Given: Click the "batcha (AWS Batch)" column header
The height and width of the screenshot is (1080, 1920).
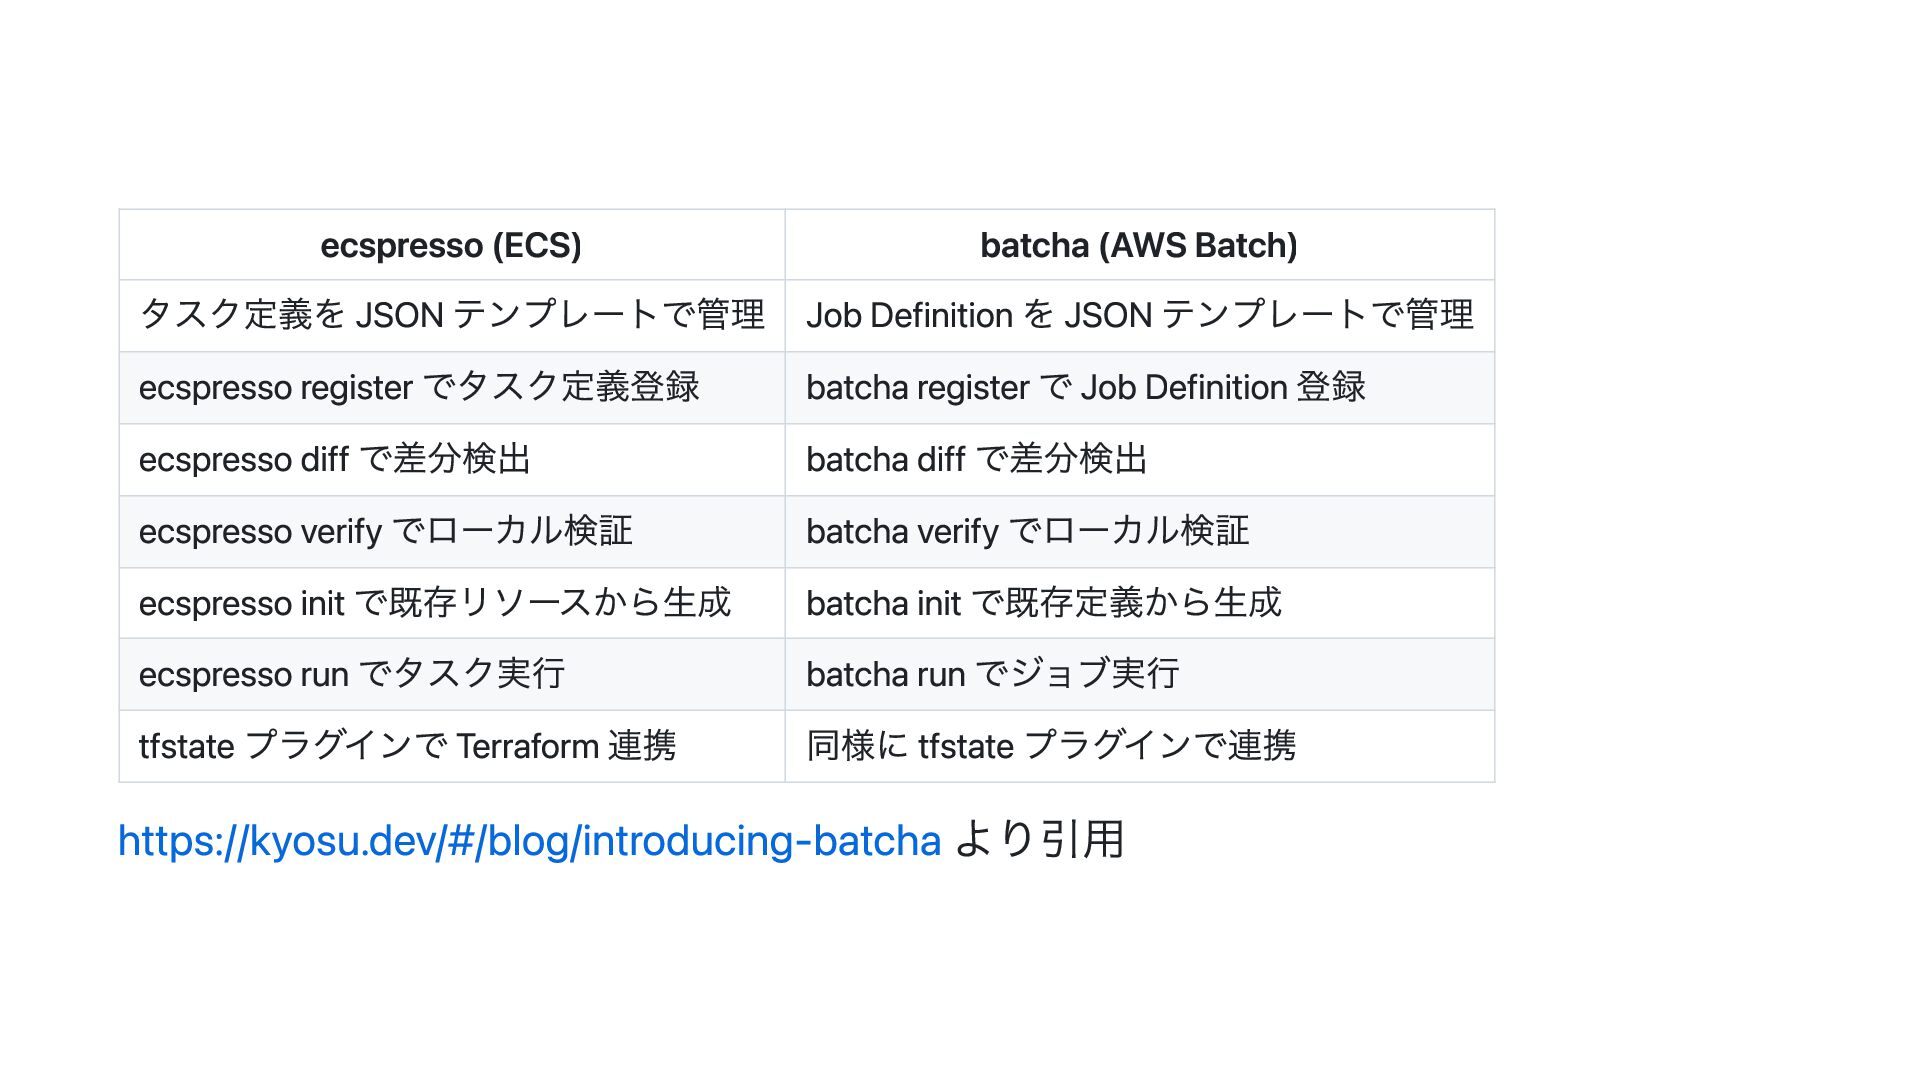Looking at the screenshot, I should point(1138,245).
